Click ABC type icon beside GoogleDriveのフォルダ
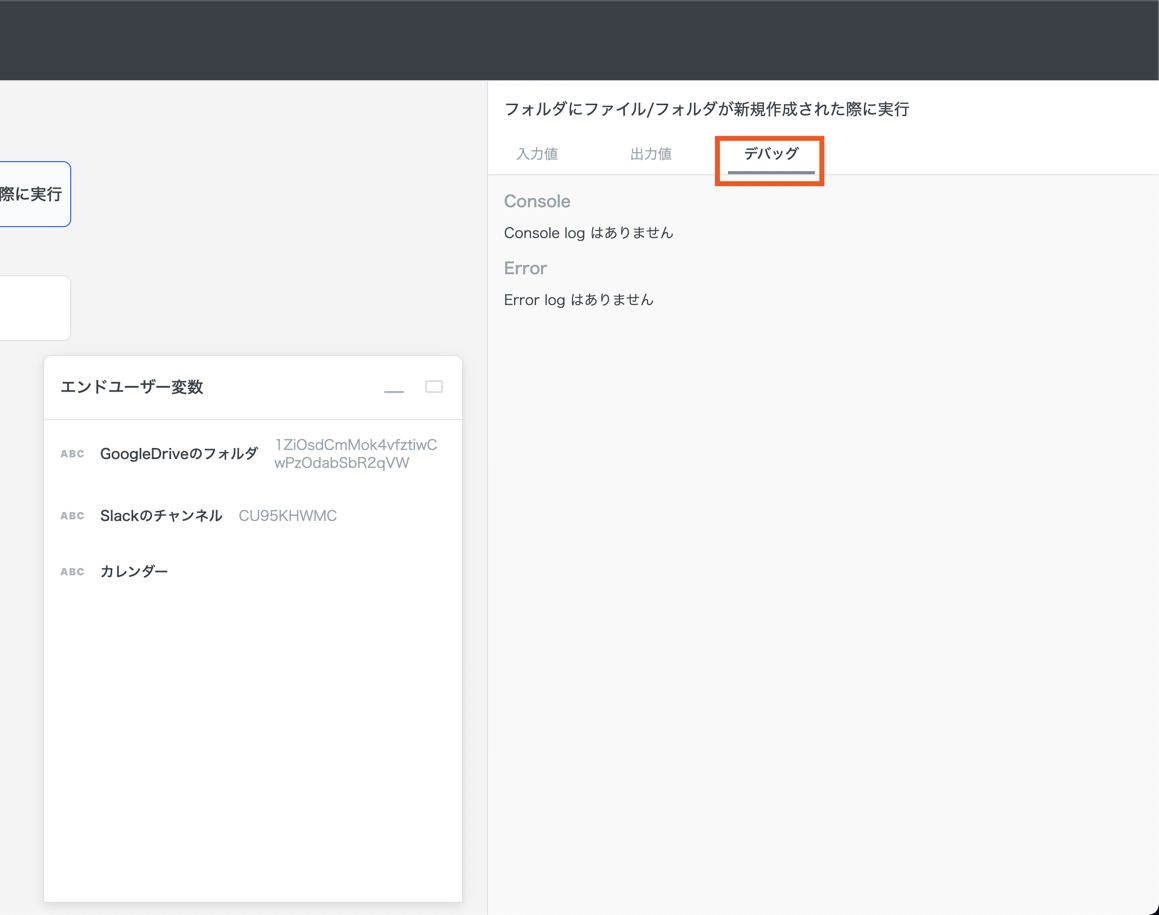1159x915 pixels. tap(72, 454)
